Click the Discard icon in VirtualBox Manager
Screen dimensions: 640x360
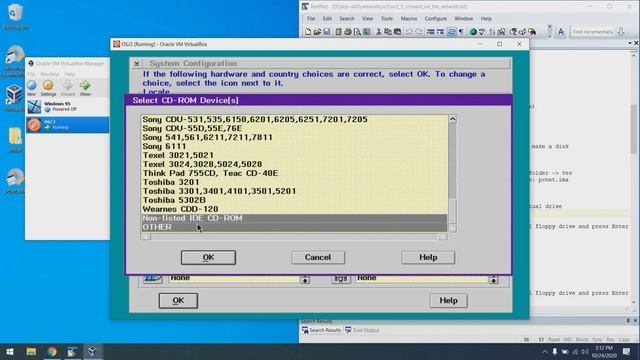pos(68,88)
